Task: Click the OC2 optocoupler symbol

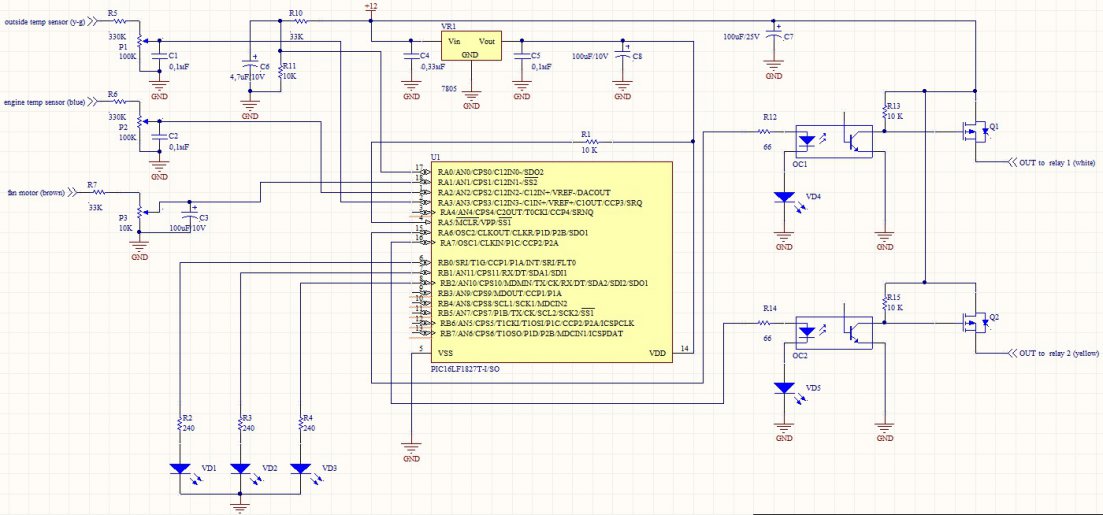Action: [x=832, y=333]
